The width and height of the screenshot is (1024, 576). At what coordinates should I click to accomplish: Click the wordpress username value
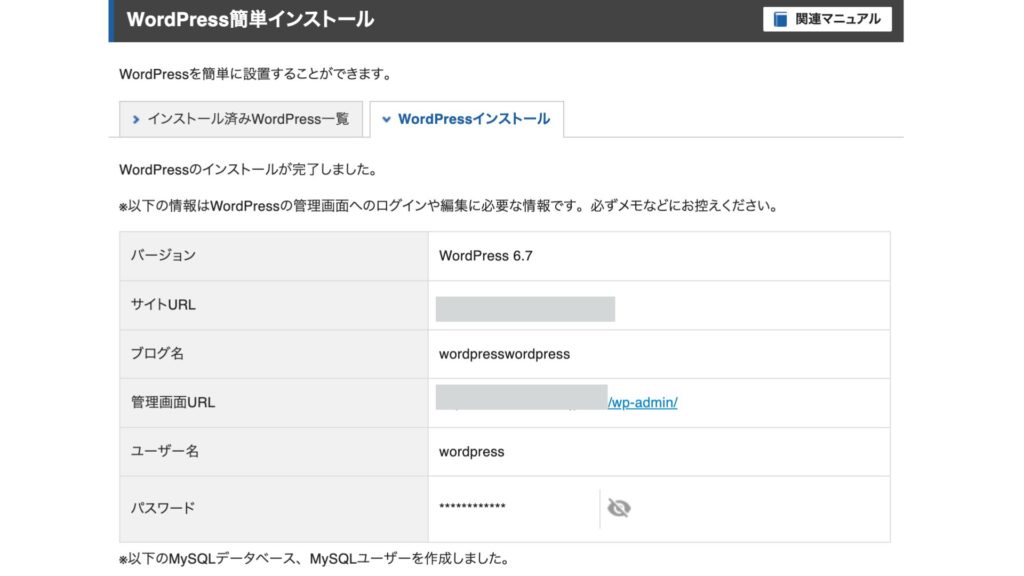tap(471, 452)
